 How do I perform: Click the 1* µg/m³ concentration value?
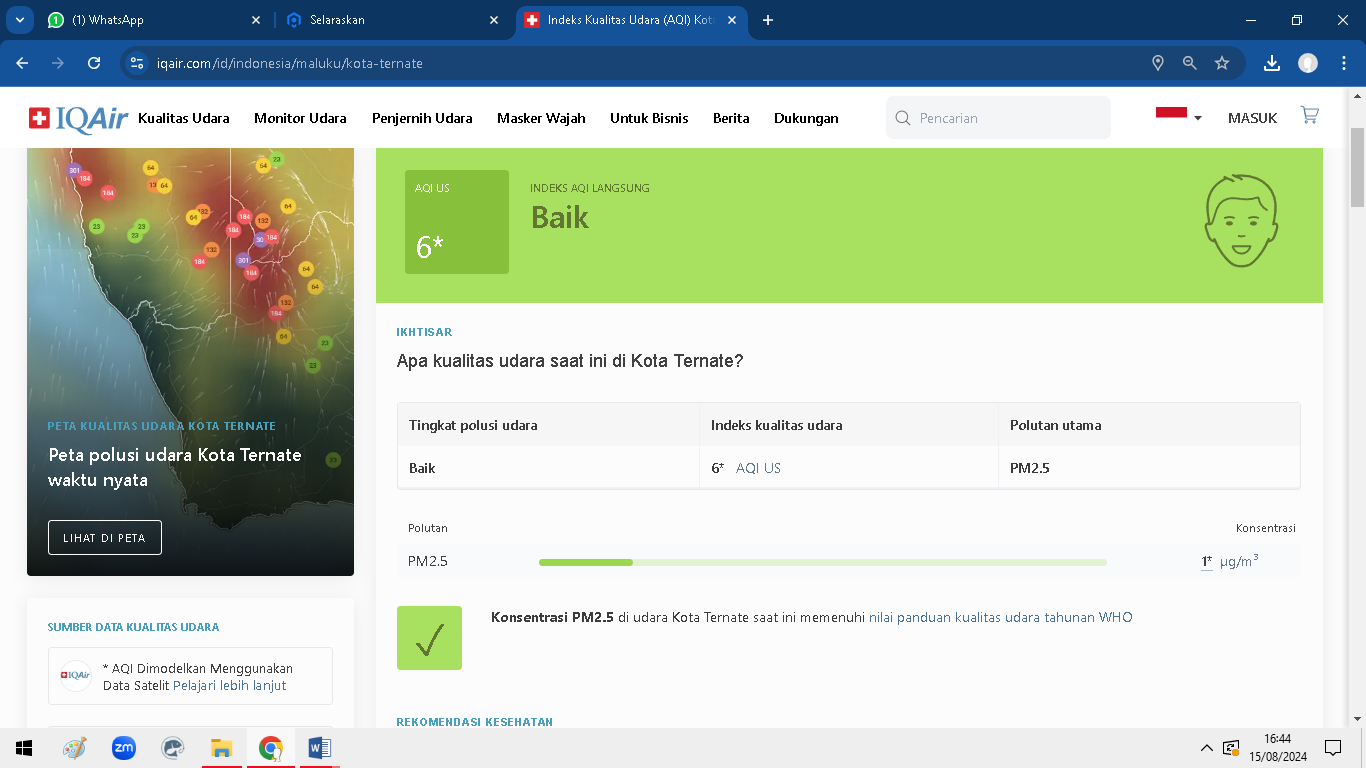1230,561
